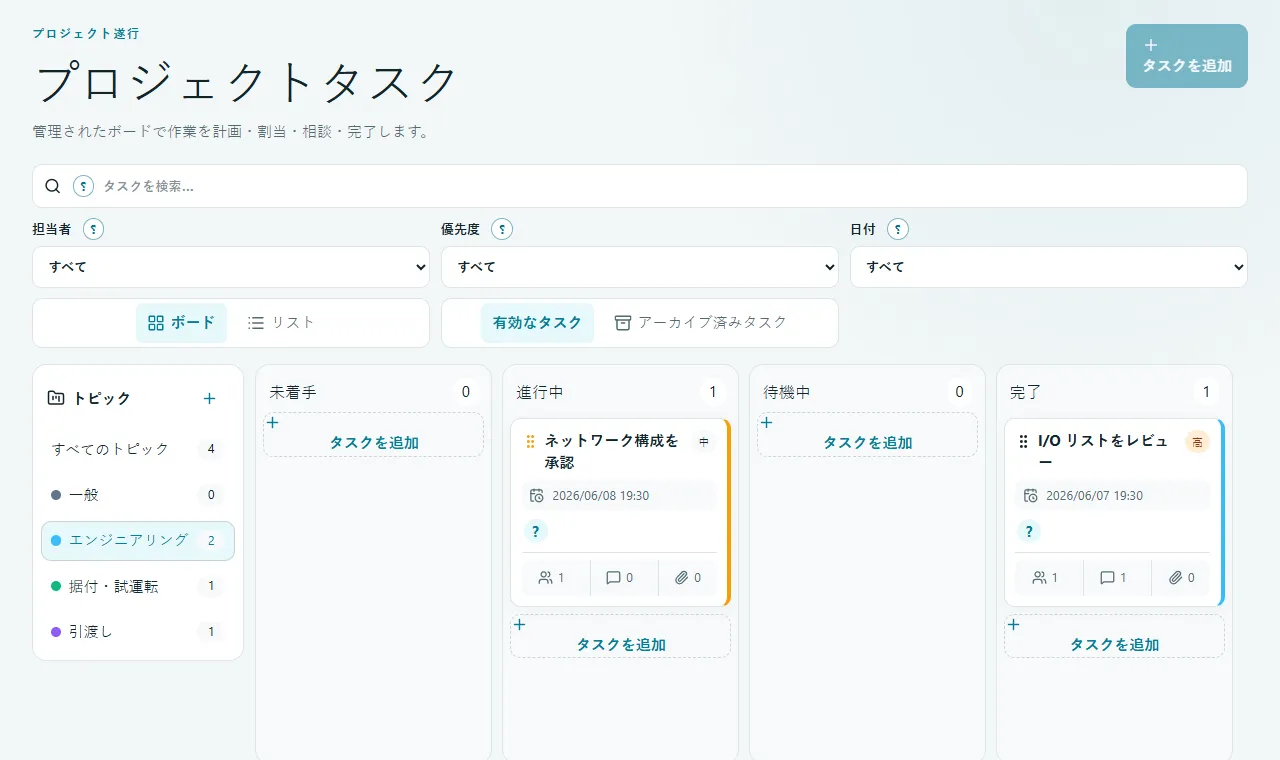Select エンジニアリング topic
Viewport: 1280px width, 760px height.
coord(138,541)
